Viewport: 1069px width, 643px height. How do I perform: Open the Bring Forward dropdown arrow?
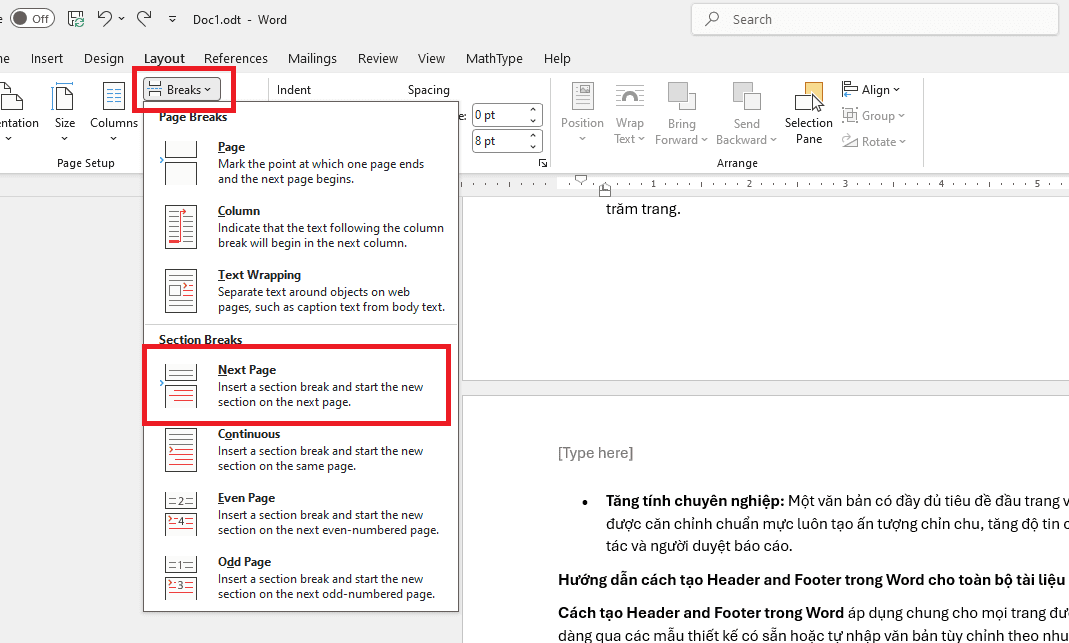click(704, 140)
